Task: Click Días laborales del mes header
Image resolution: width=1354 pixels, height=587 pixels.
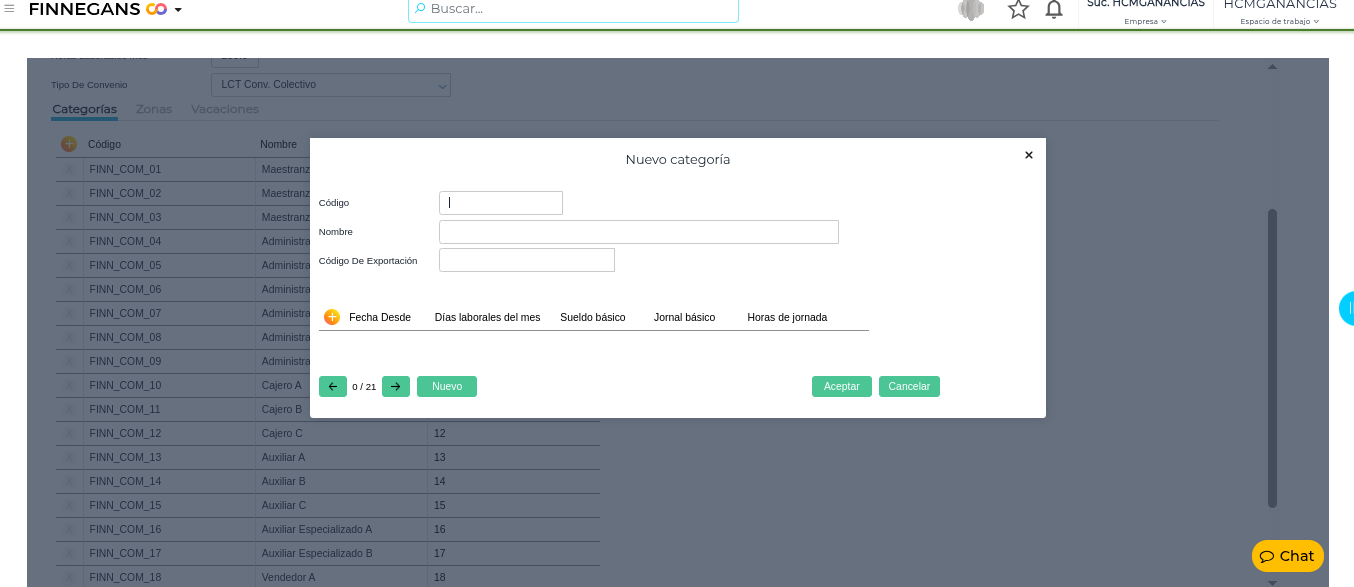Action: point(487,317)
